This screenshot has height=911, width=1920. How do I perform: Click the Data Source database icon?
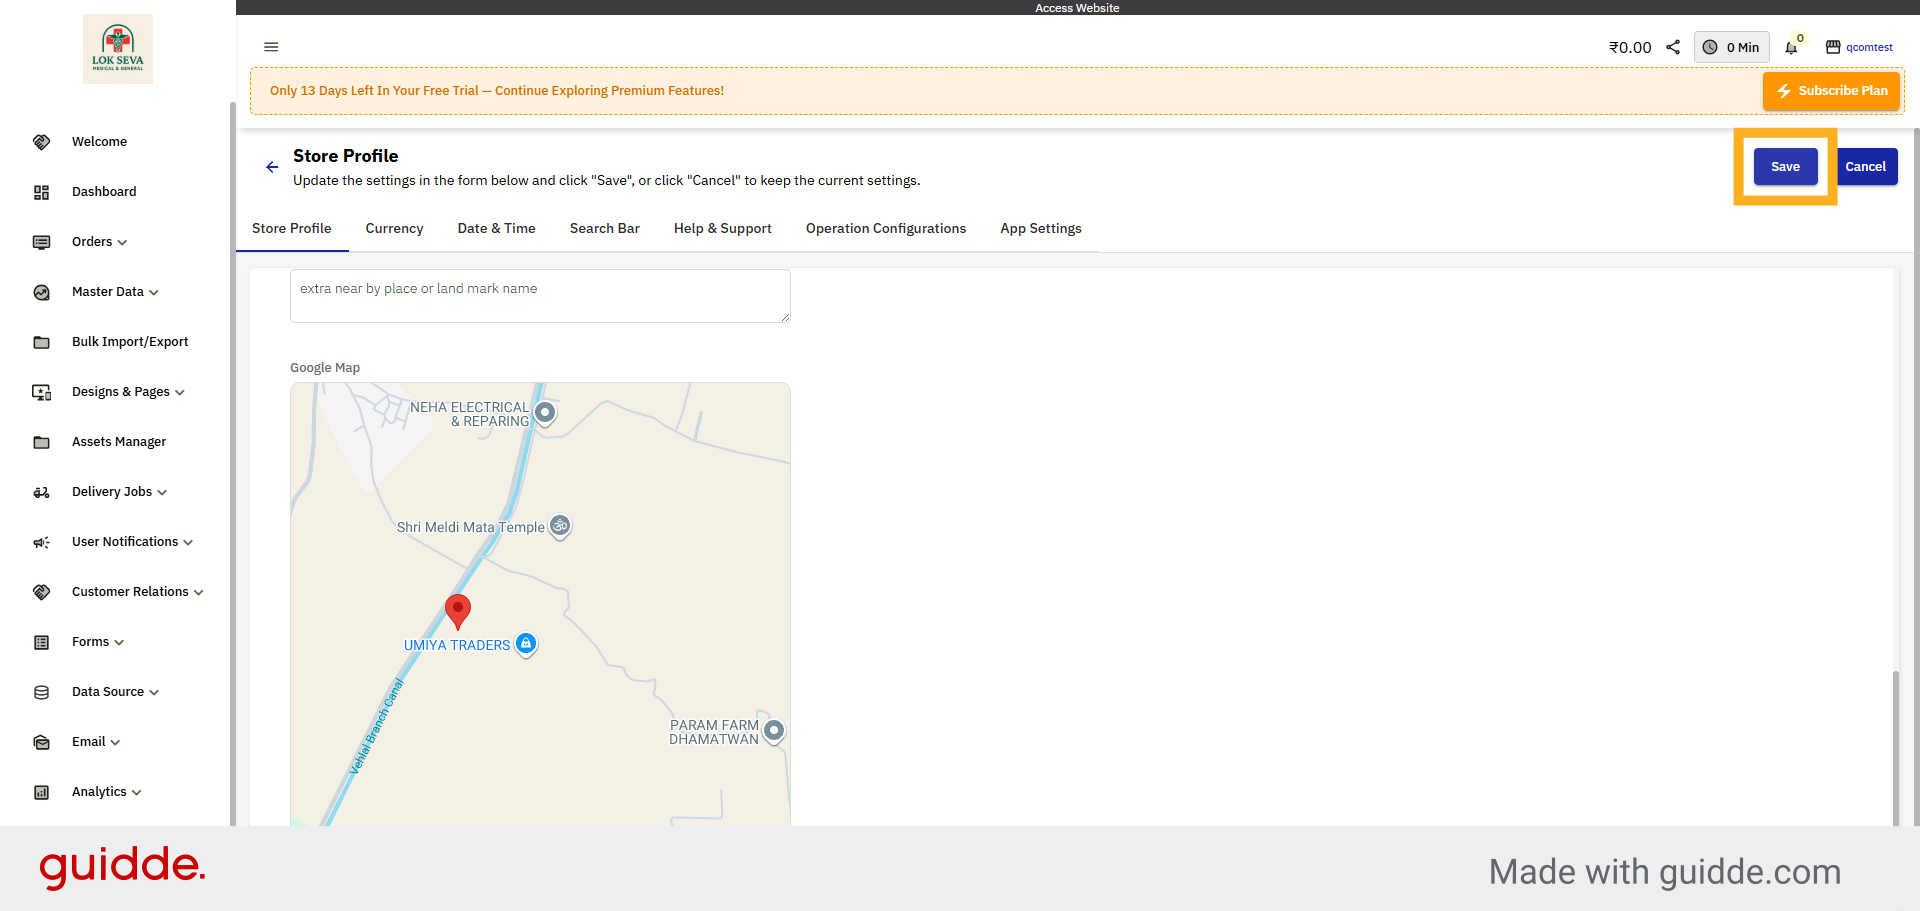point(41,692)
